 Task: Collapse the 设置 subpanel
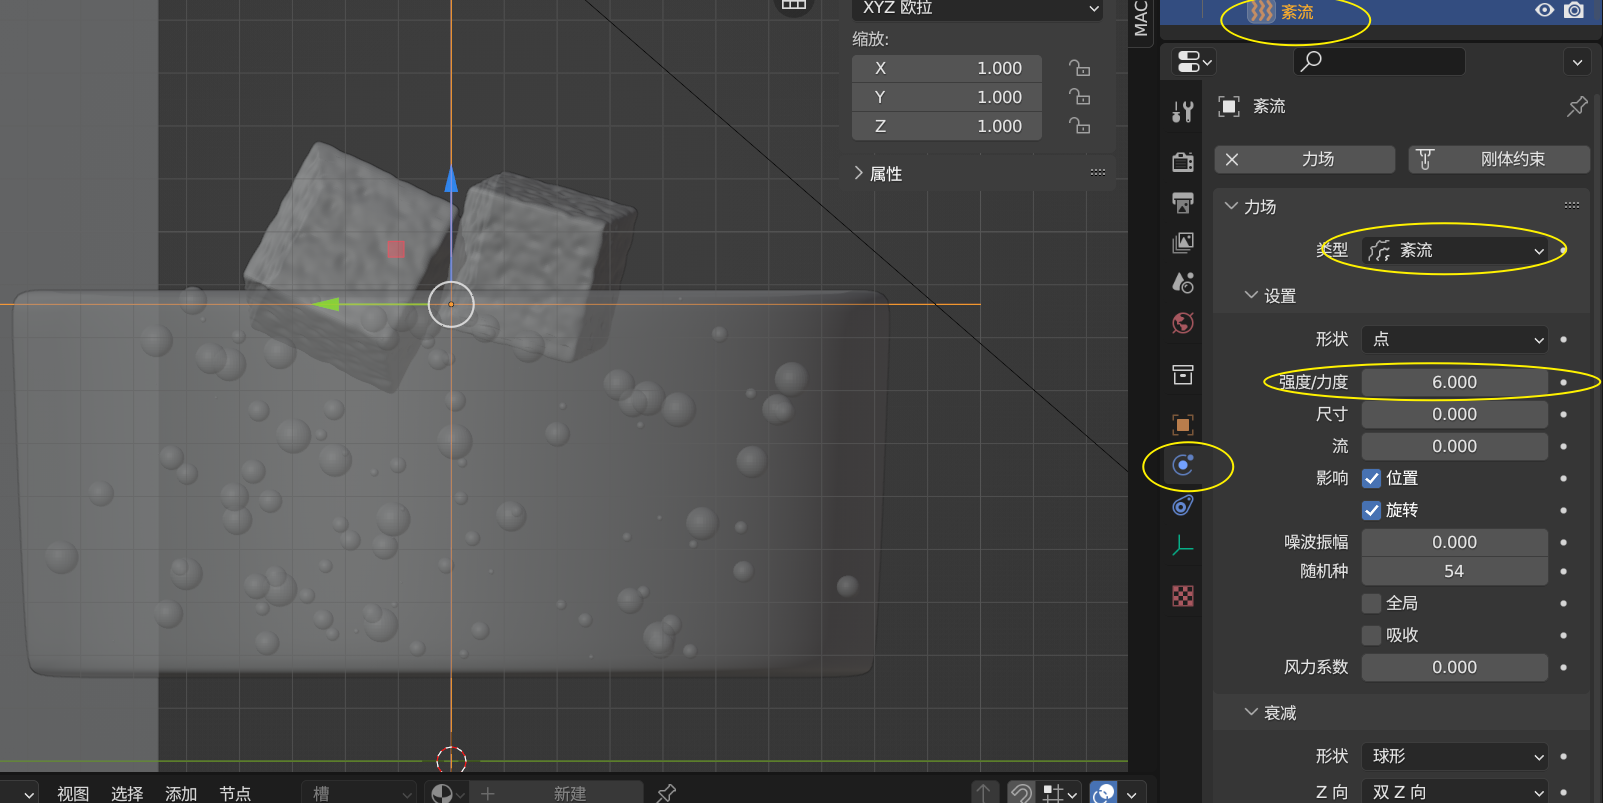click(1251, 295)
